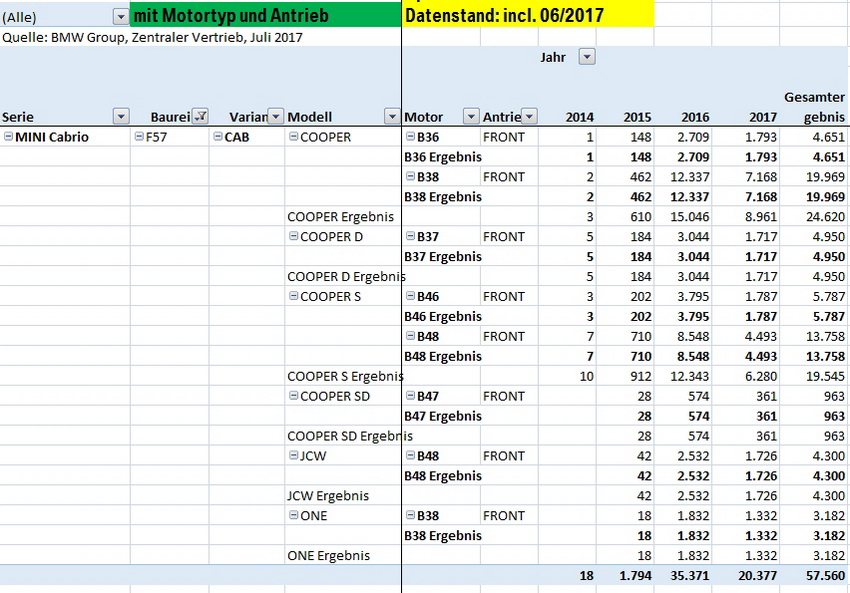Open the Serie field filter dropdown

121,116
